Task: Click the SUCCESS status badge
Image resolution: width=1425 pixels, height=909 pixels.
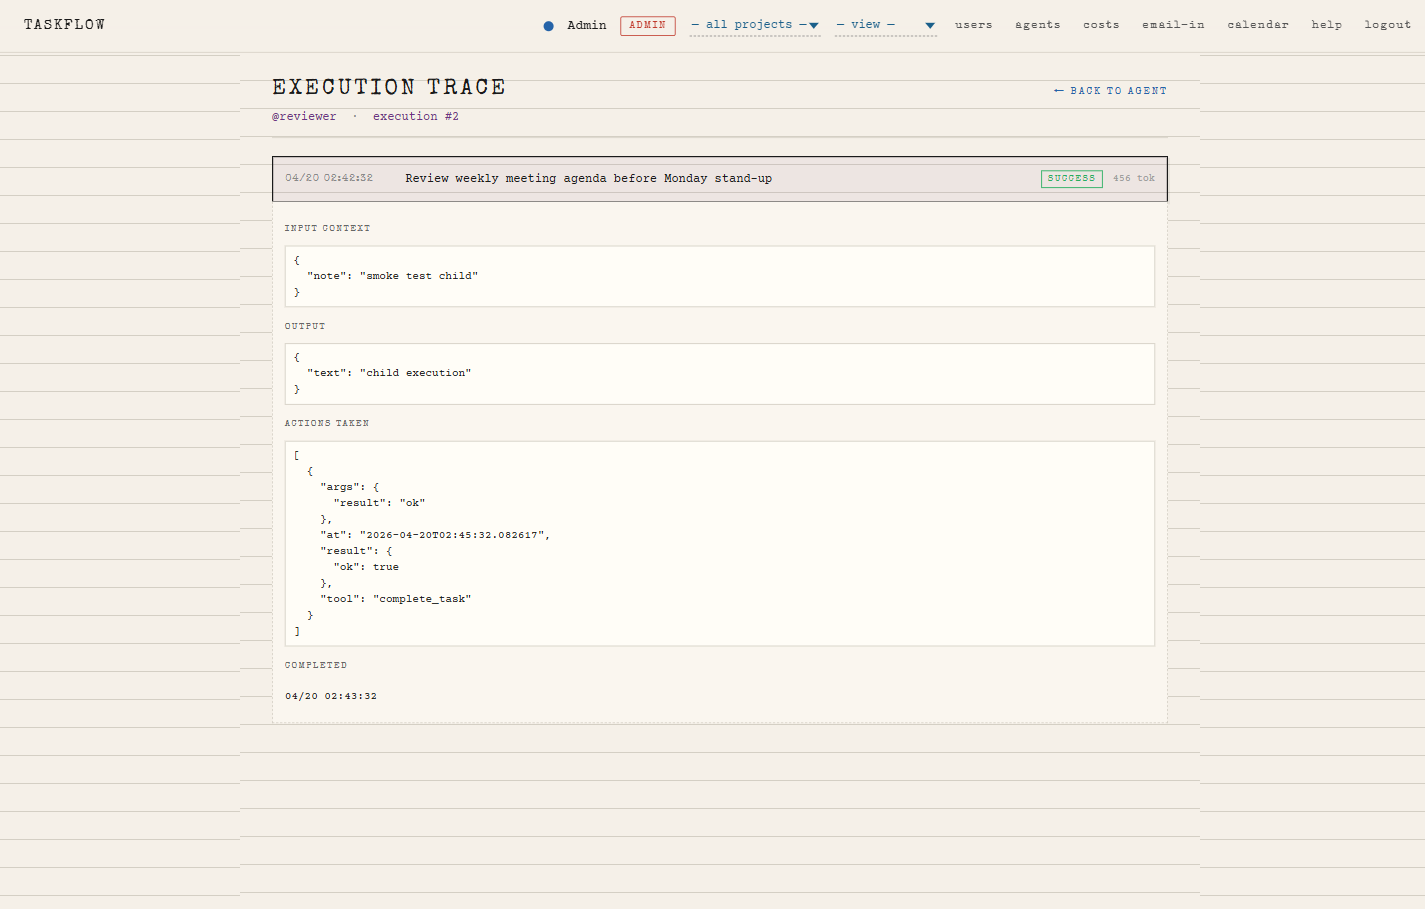Action: click(x=1071, y=179)
